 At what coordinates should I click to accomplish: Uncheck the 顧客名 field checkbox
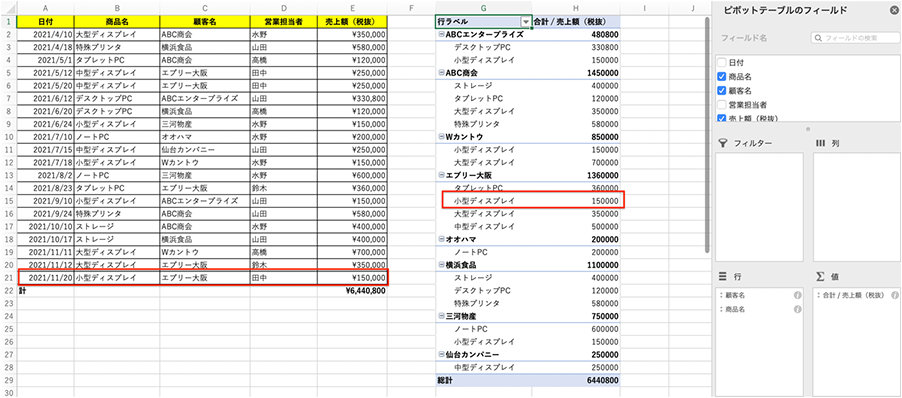point(722,91)
